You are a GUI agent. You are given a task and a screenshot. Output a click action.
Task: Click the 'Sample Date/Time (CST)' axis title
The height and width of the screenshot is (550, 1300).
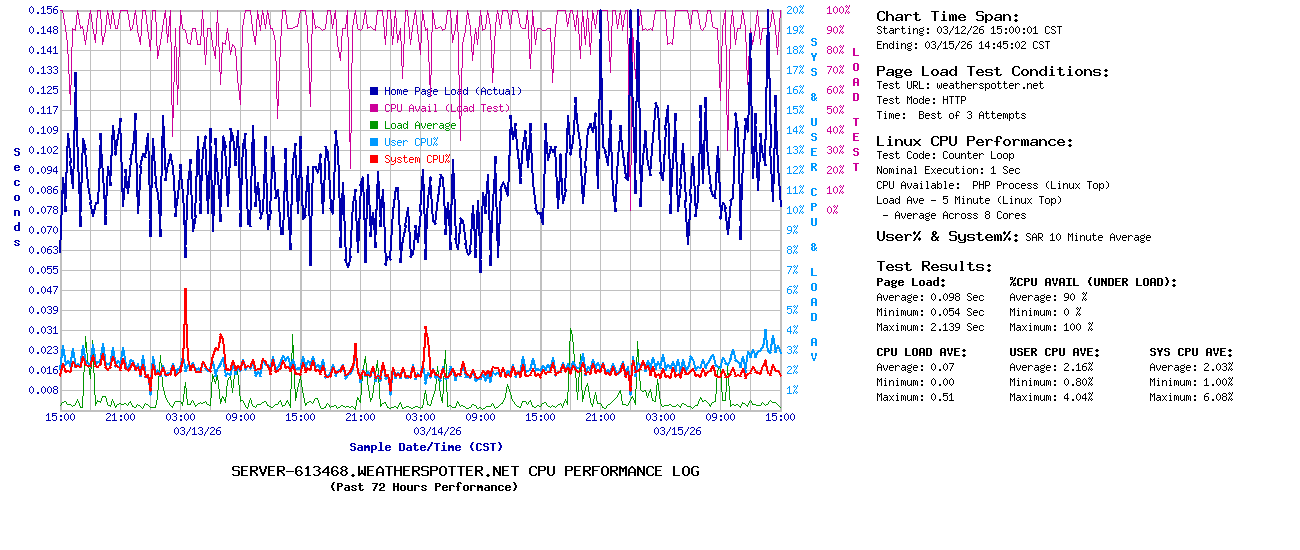click(x=426, y=447)
